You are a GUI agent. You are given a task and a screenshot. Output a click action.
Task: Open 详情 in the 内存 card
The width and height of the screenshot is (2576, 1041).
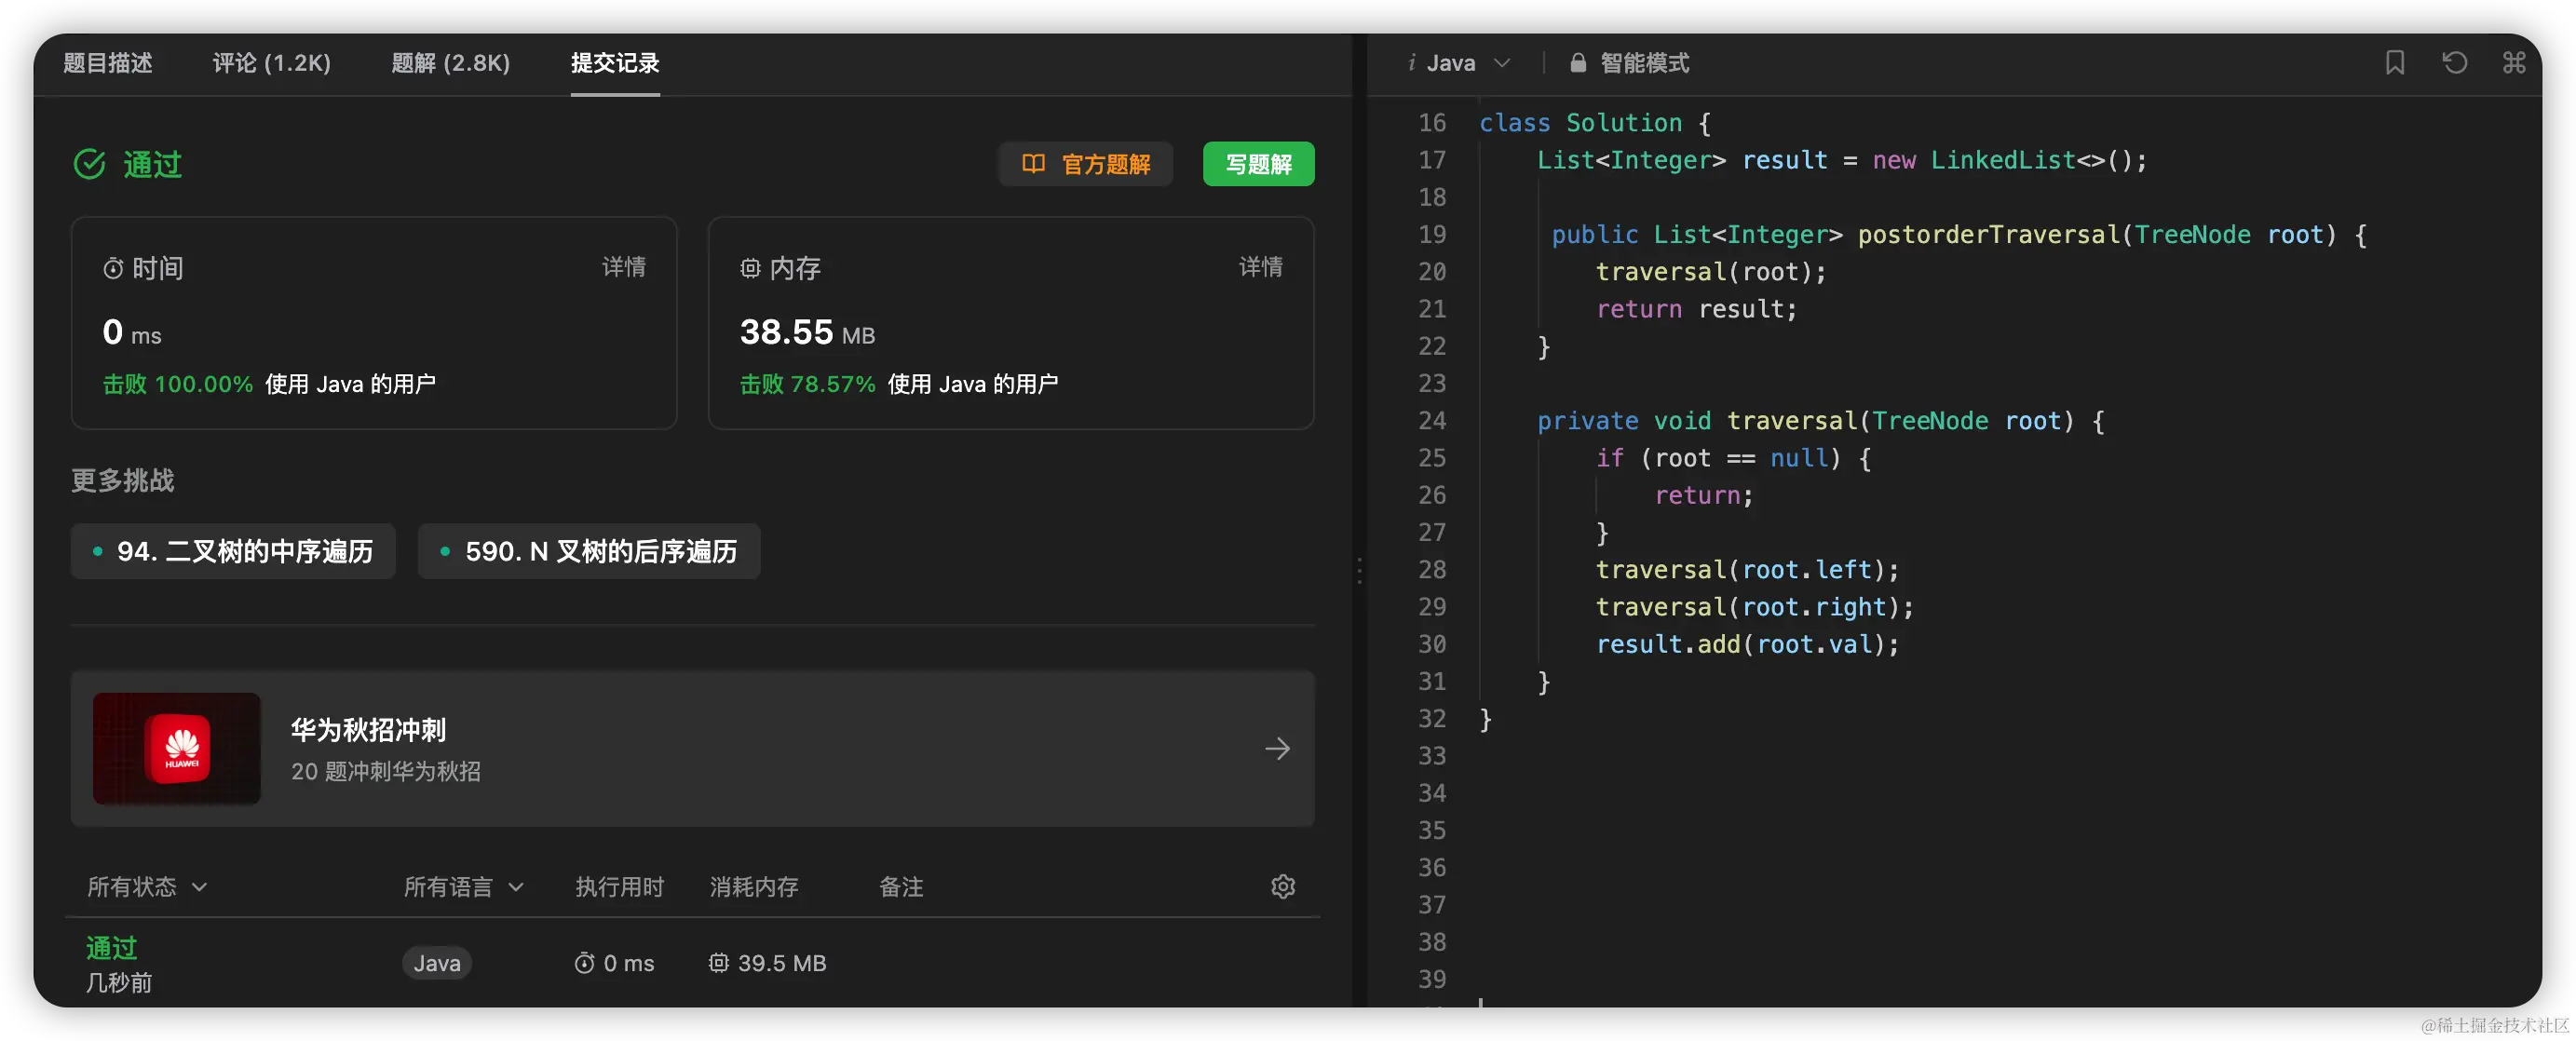tap(1260, 267)
